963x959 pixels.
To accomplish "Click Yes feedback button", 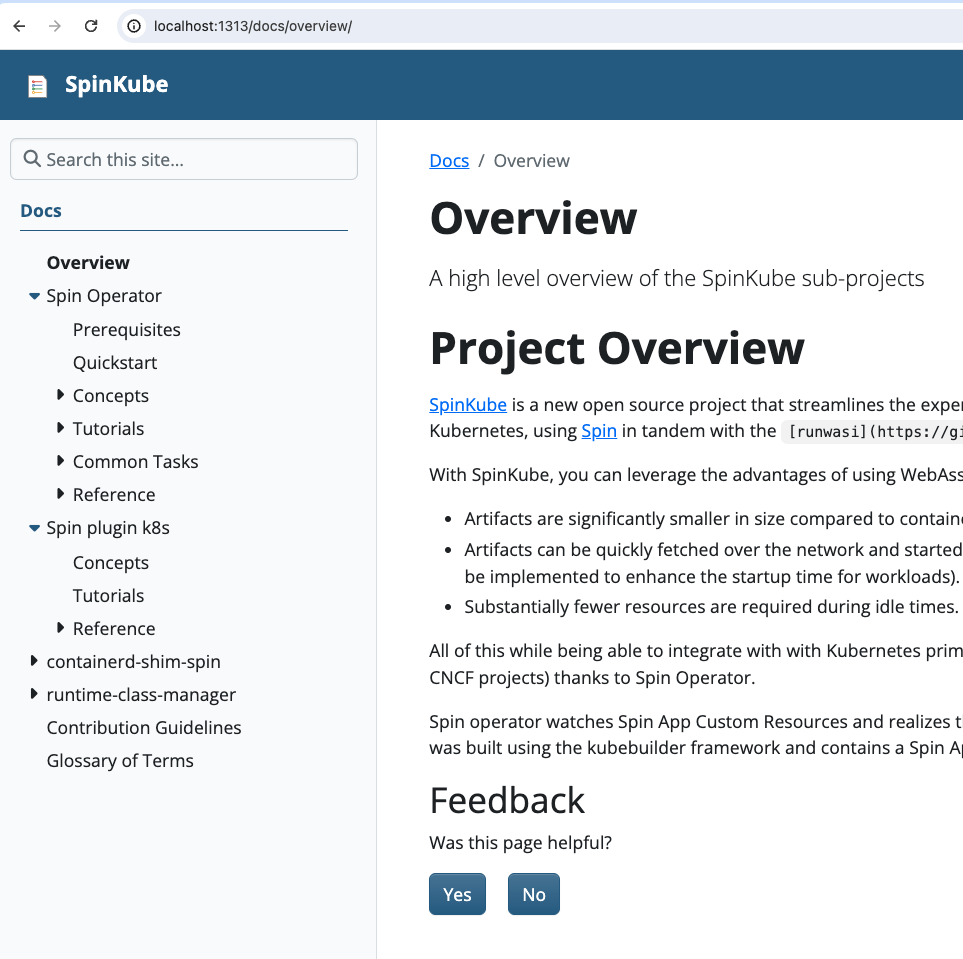I will point(458,894).
